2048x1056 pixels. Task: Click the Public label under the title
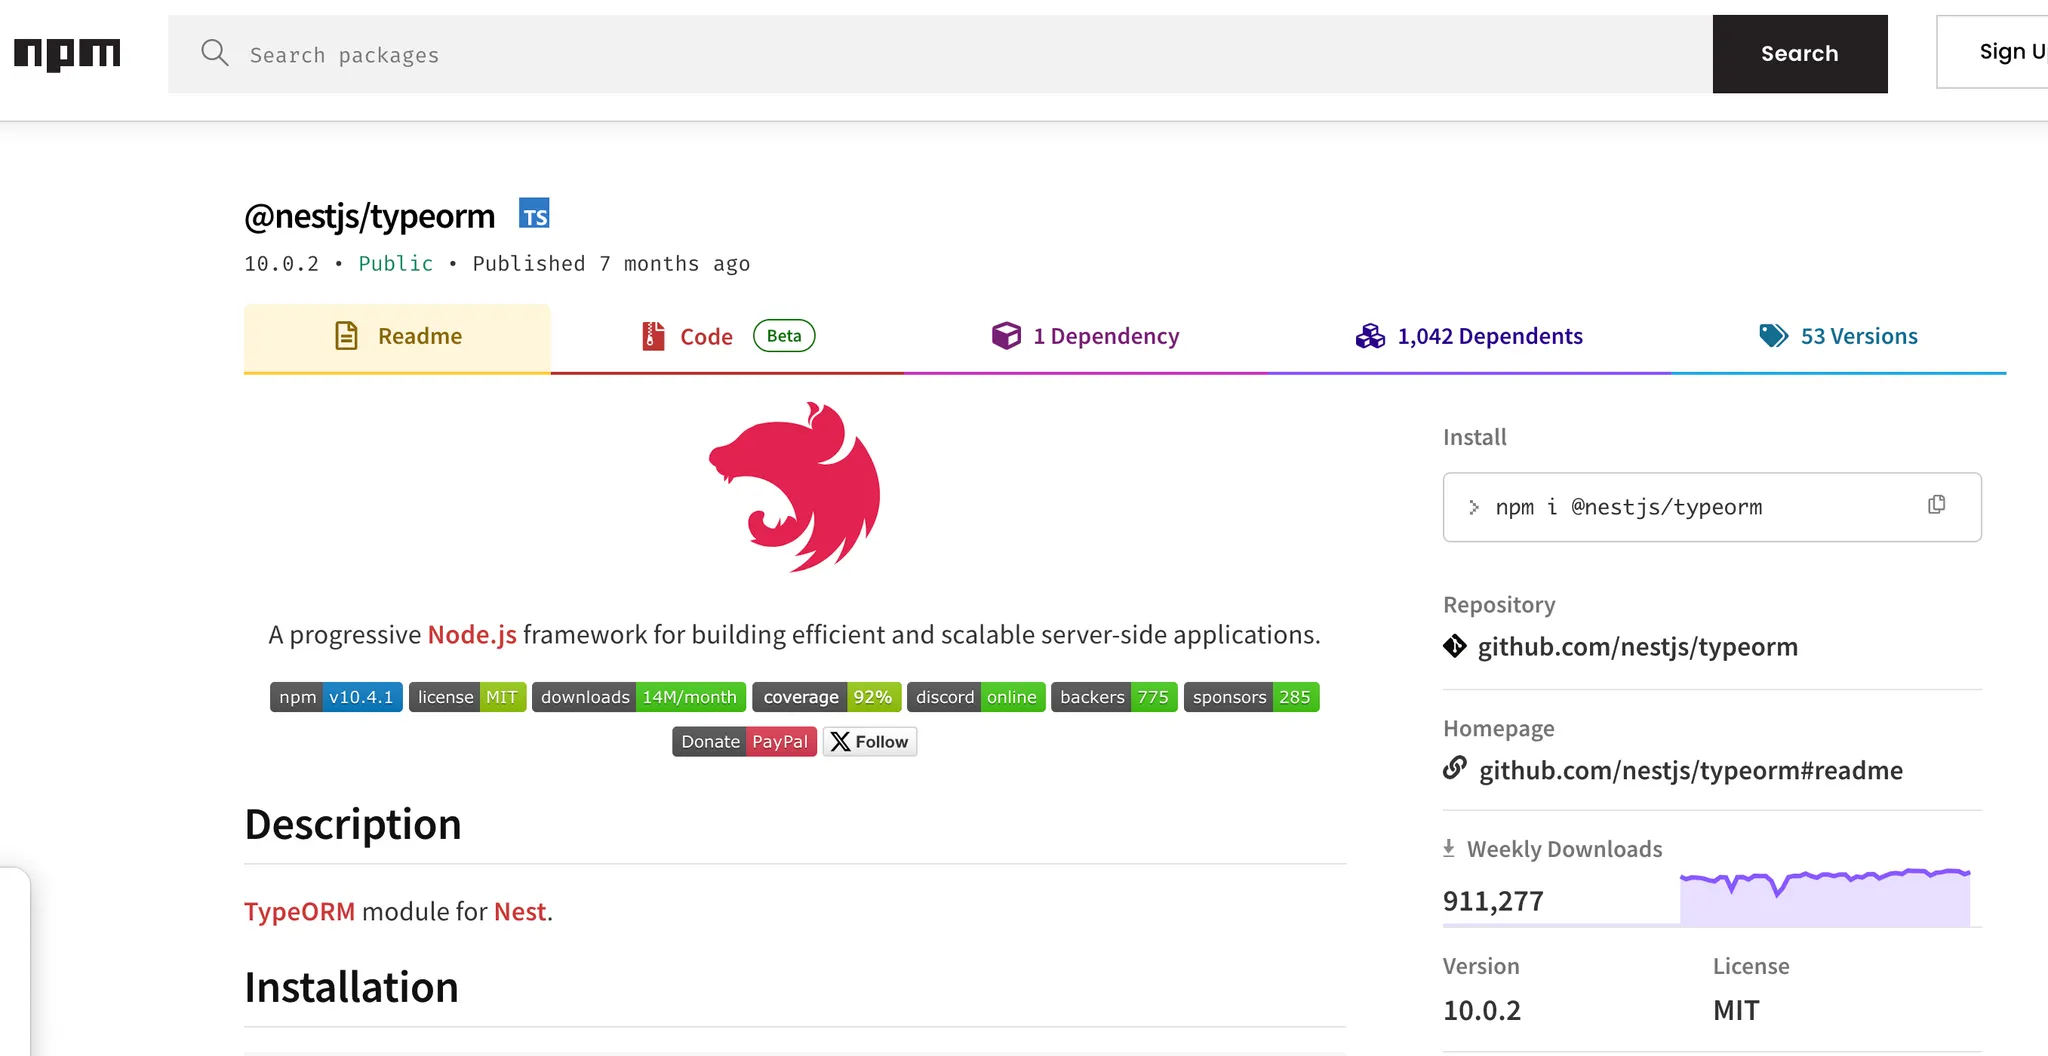point(396,264)
